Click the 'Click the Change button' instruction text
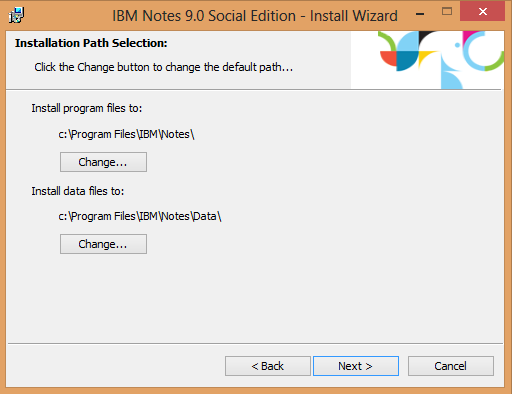The height and width of the screenshot is (394, 512). click(x=164, y=67)
